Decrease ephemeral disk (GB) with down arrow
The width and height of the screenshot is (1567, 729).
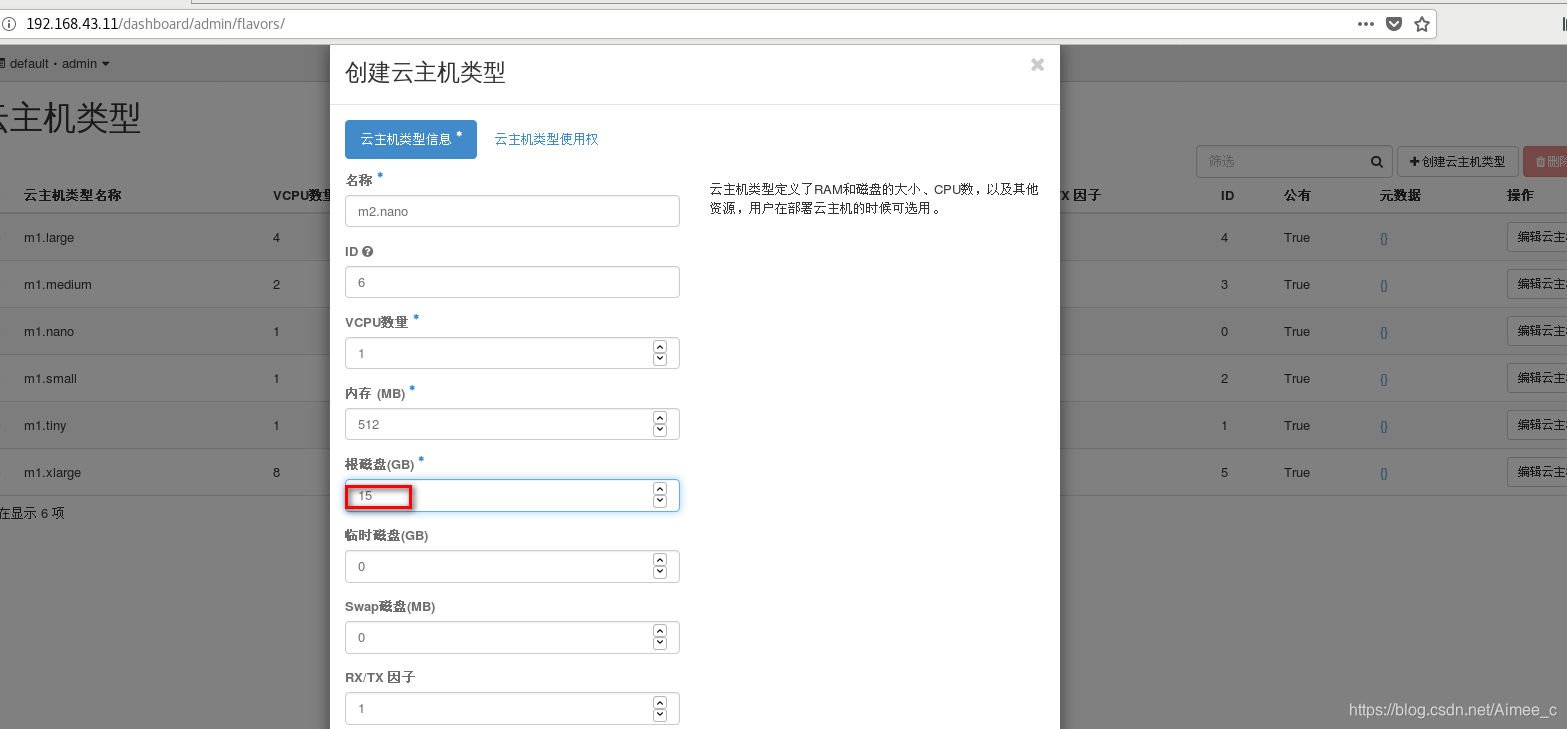coord(659,572)
